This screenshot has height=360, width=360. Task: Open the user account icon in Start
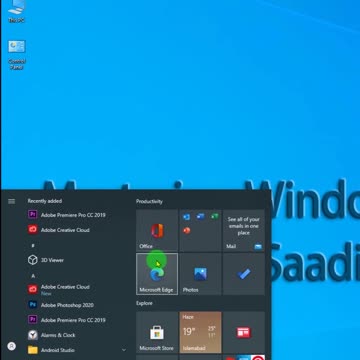[x=12, y=346]
